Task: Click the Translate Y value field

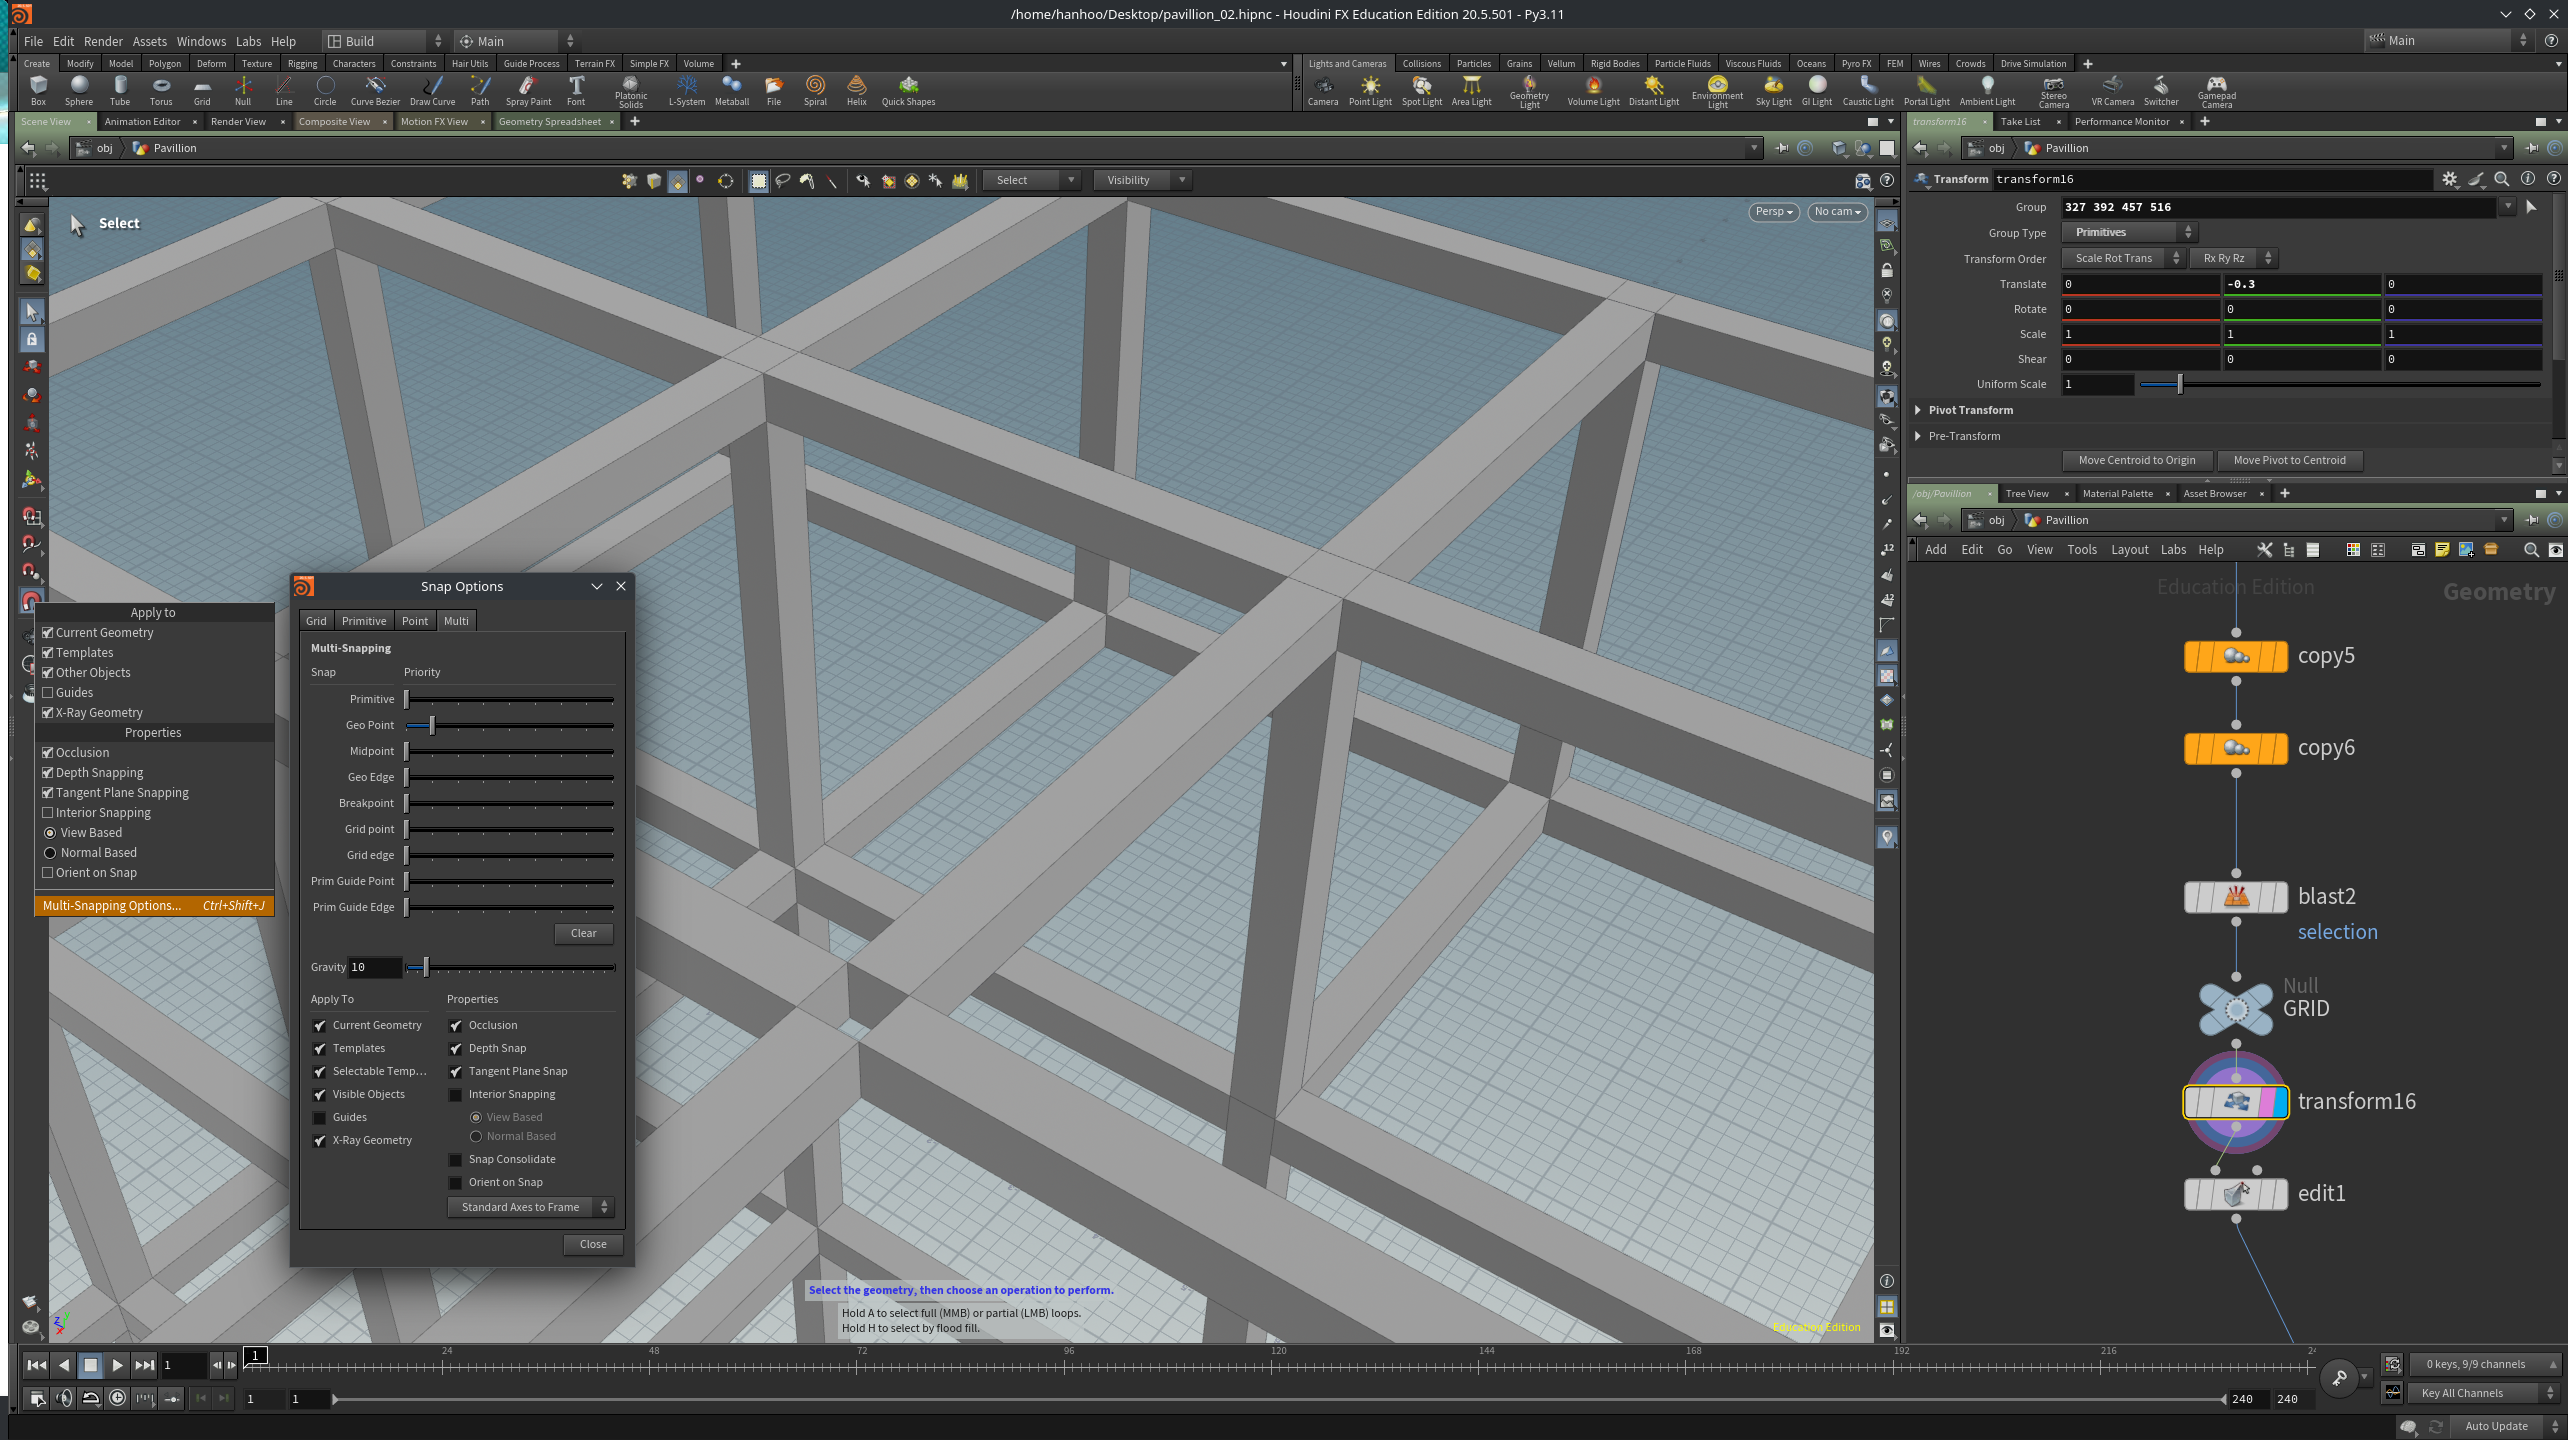Action: (2300, 284)
